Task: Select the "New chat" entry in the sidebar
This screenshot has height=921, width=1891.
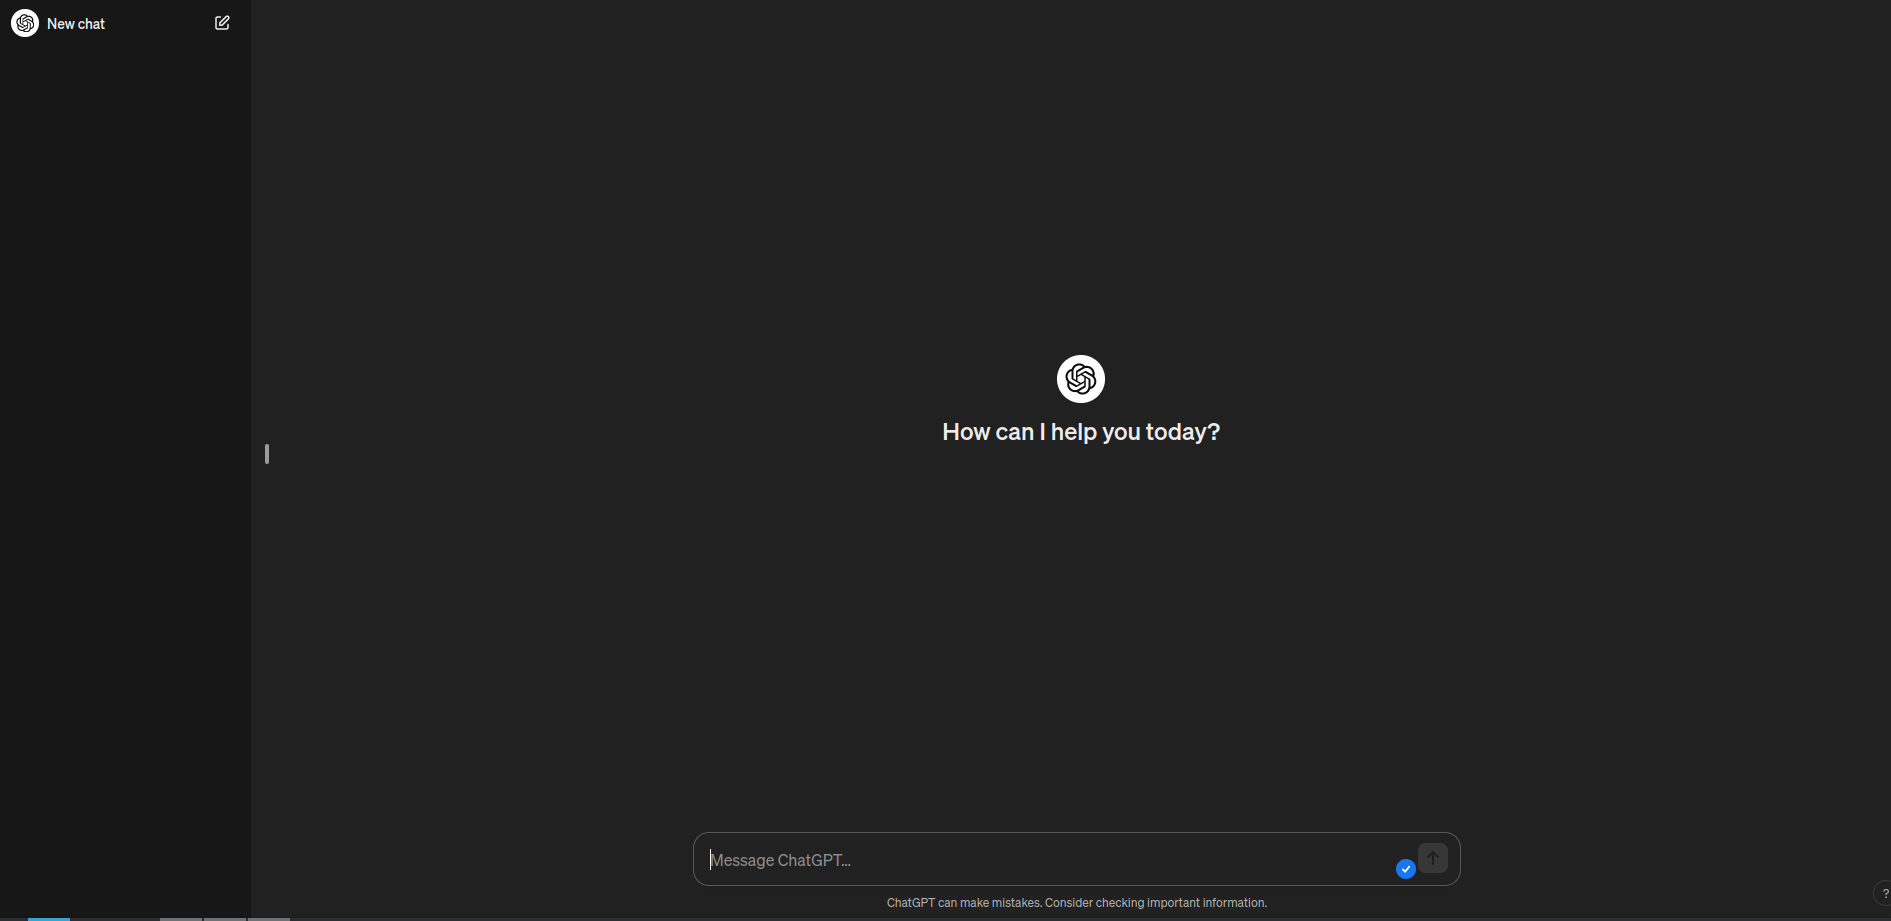Action: [77, 22]
